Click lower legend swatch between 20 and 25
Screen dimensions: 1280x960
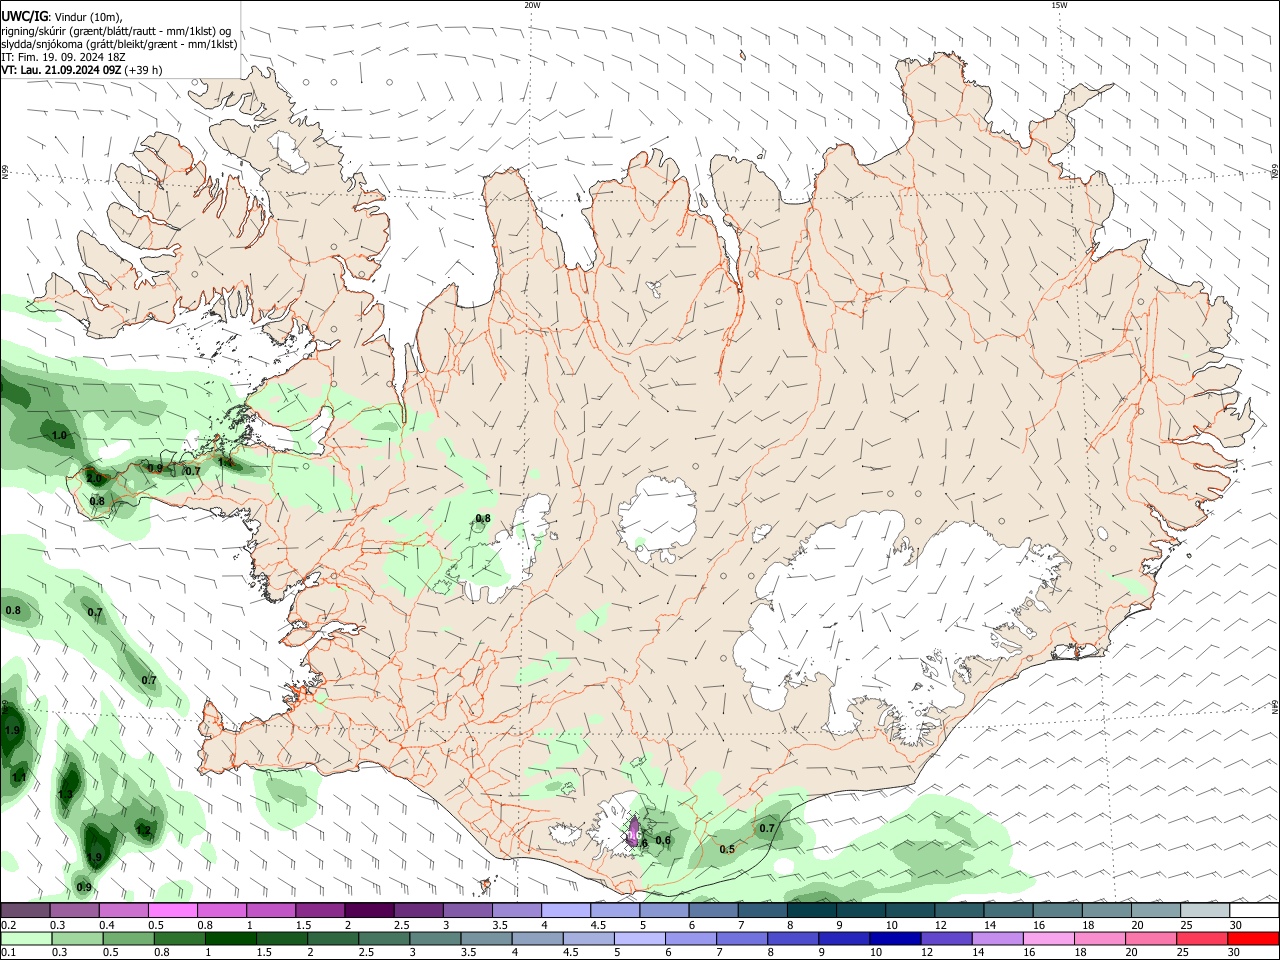click(1150, 938)
